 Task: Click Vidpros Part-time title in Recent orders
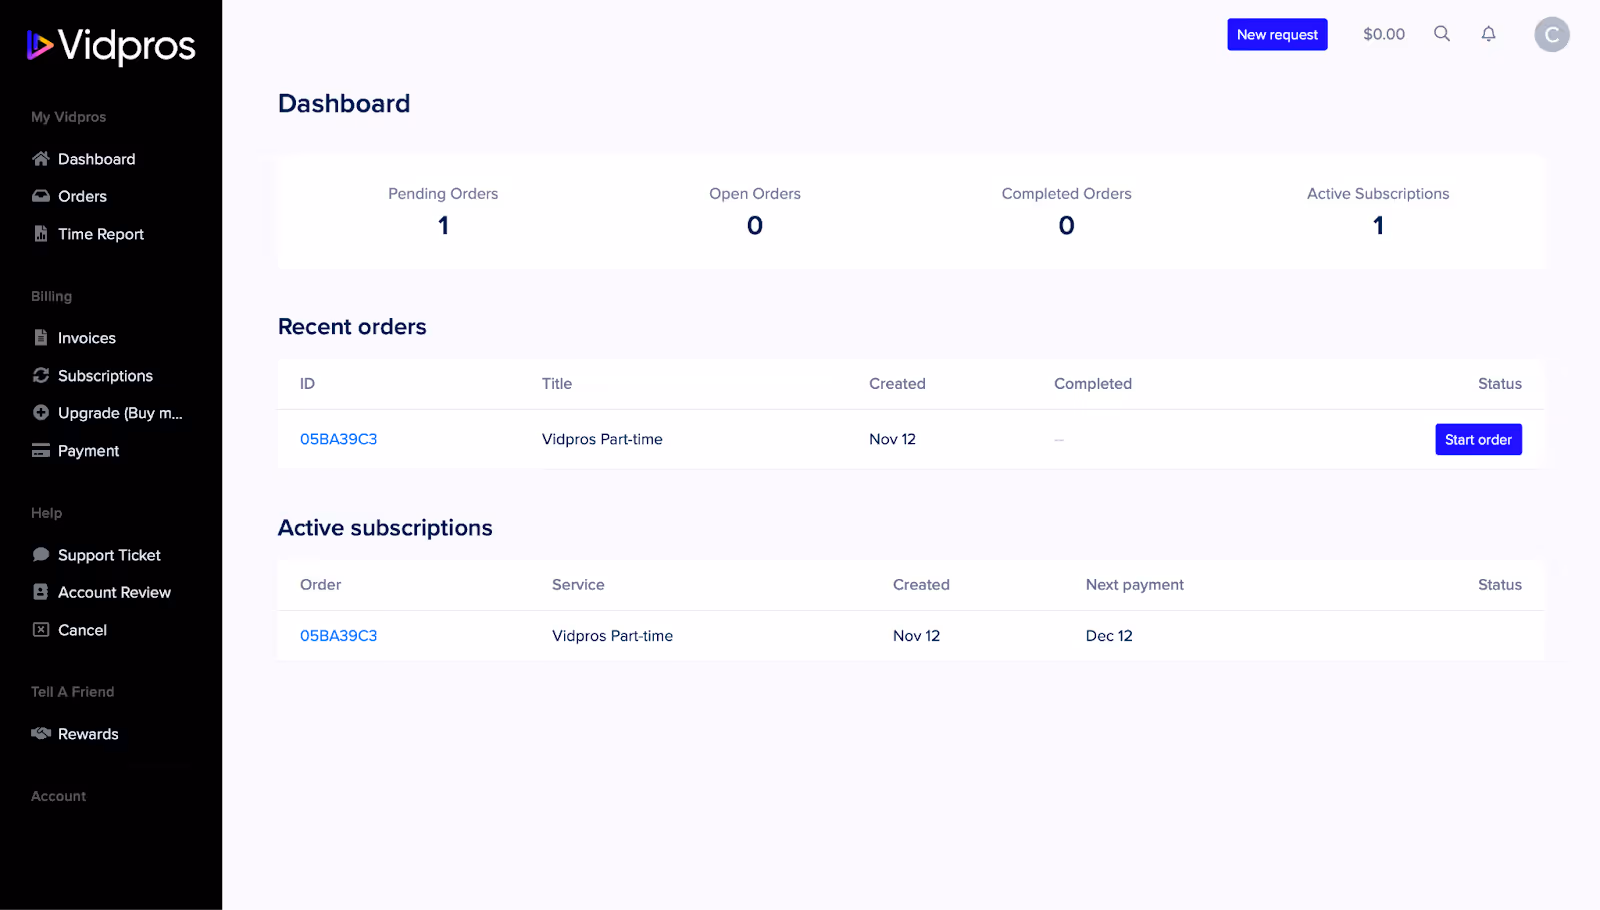pyautogui.click(x=602, y=439)
